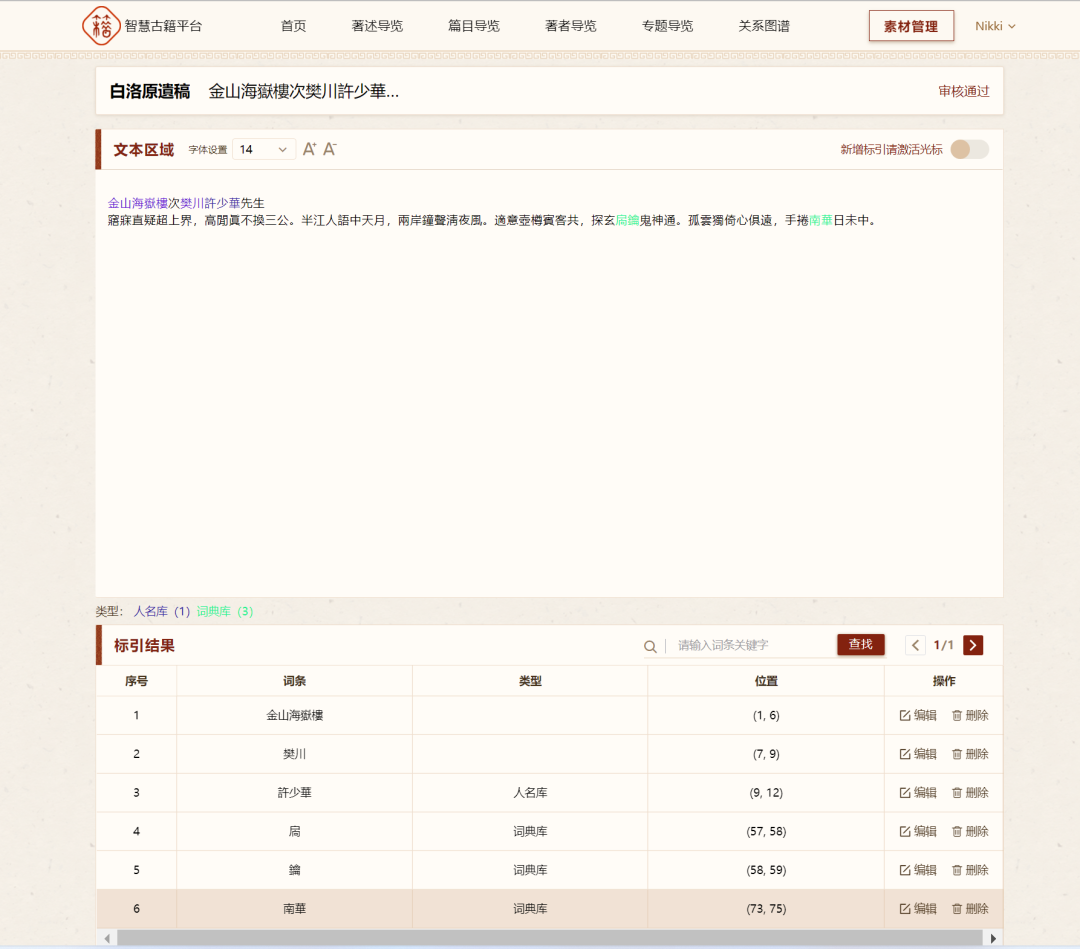
Task: Select the 許少華 term cell
Action: [294, 793]
